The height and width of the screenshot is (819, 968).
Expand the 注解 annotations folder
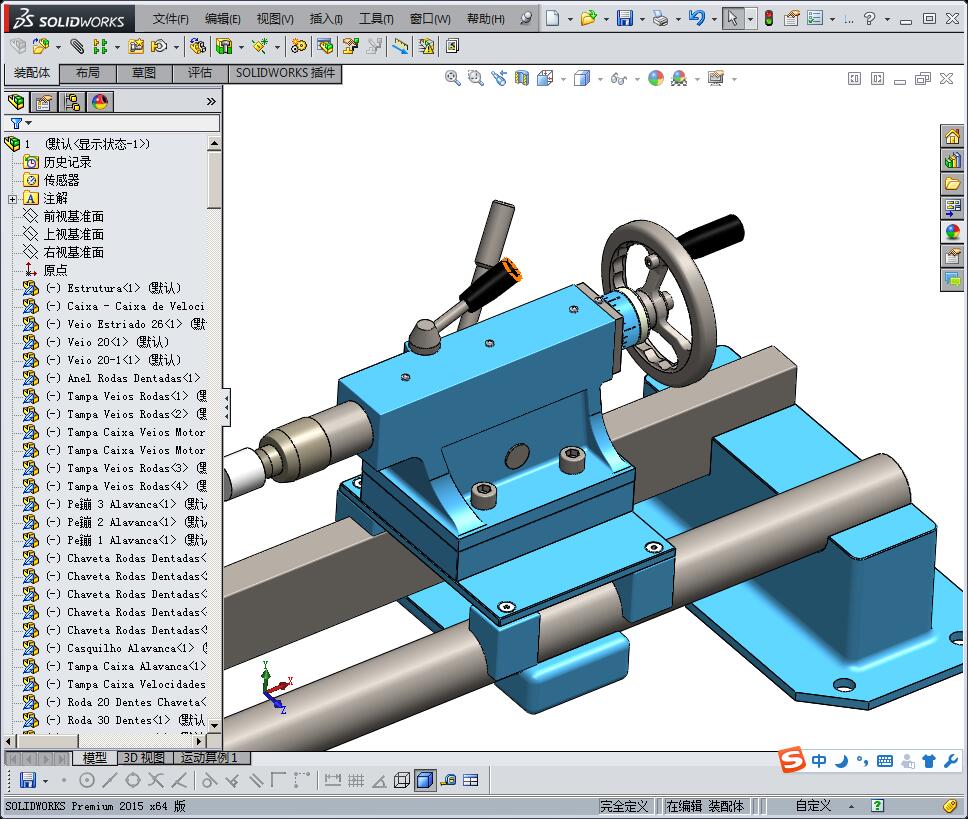click(13, 198)
